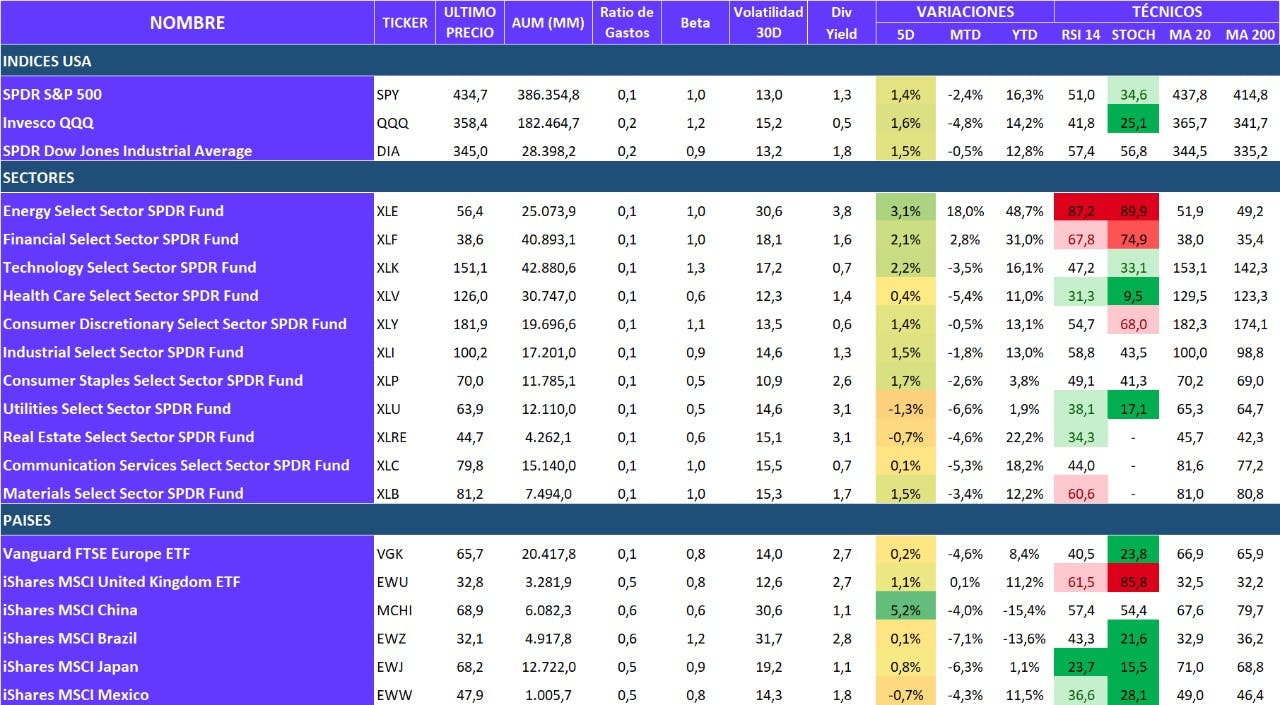Select the QQQ ticker cell
Screen dimensions: 1280x705
[405, 122]
